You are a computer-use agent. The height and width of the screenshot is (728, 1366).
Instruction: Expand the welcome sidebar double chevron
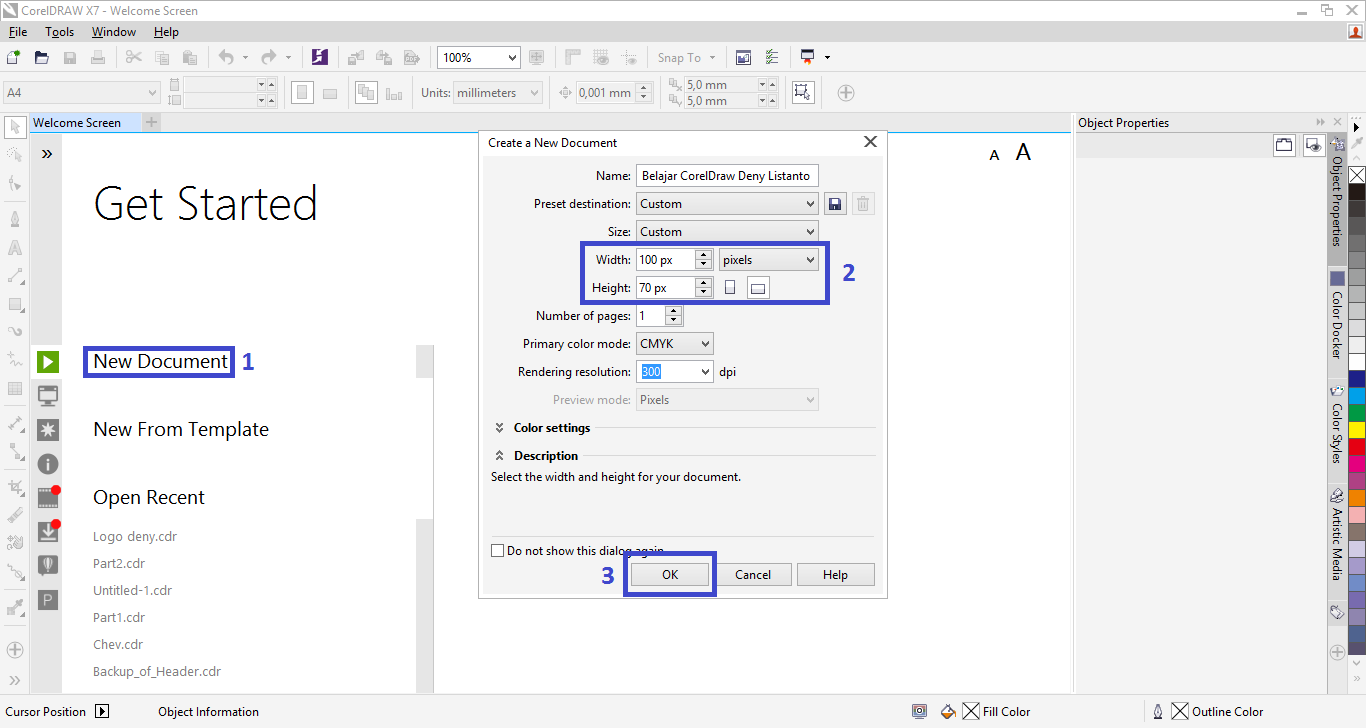click(47, 154)
